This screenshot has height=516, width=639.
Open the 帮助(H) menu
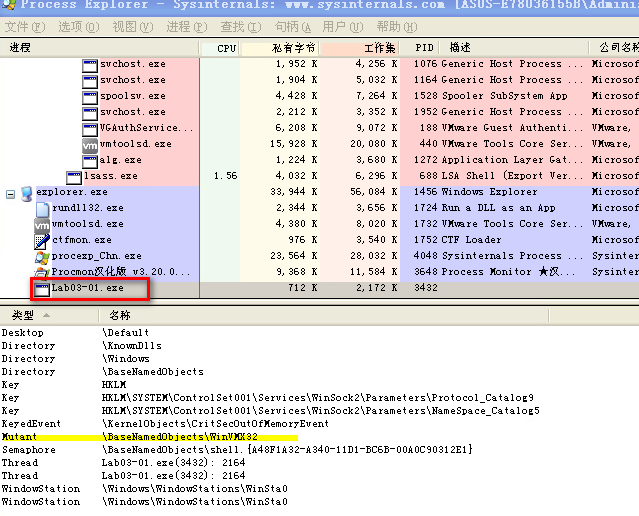[397, 27]
